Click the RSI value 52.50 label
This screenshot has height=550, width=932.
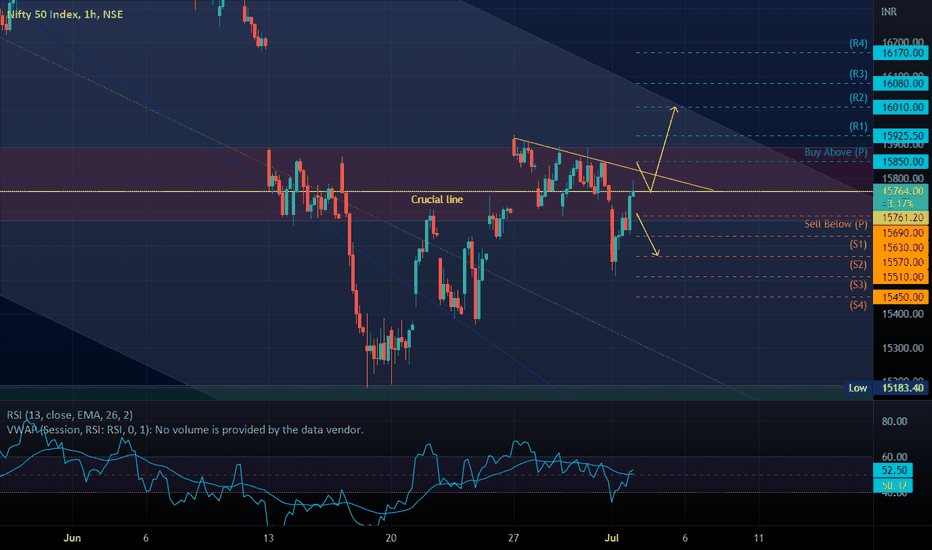(893, 470)
